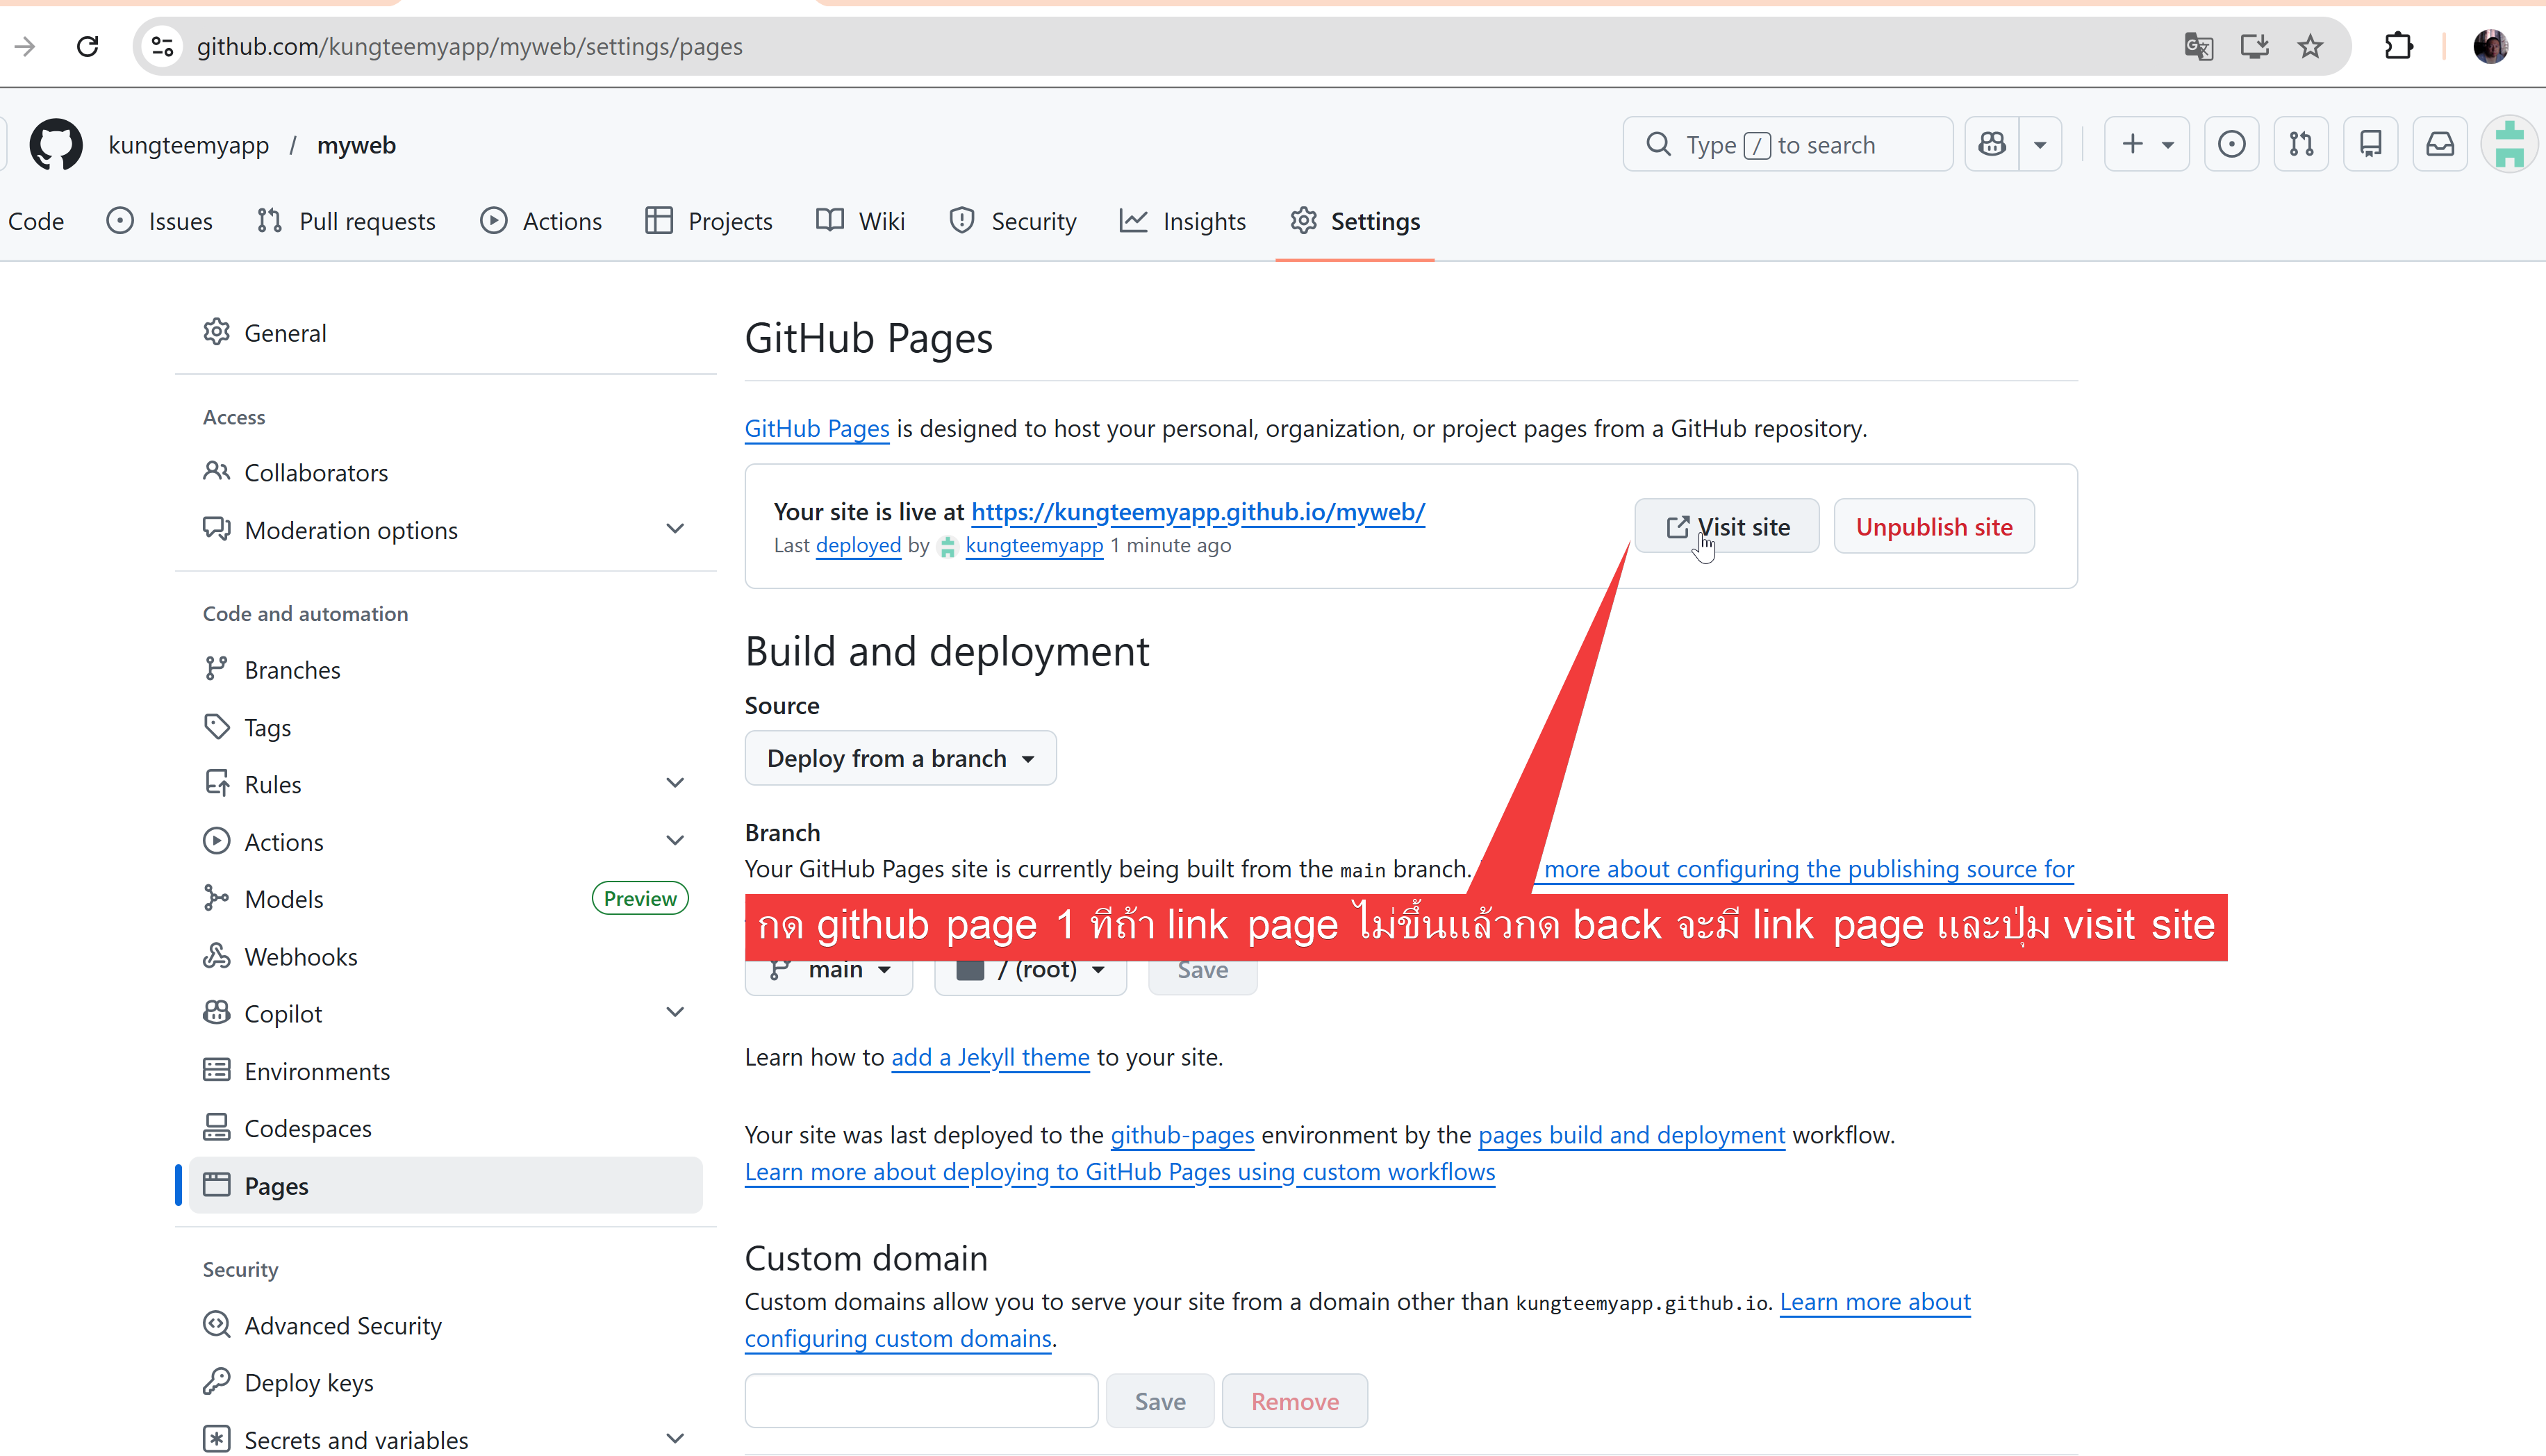Open the main branch selector dropdown
The width and height of the screenshot is (2546, 1456).
[829, 971]
